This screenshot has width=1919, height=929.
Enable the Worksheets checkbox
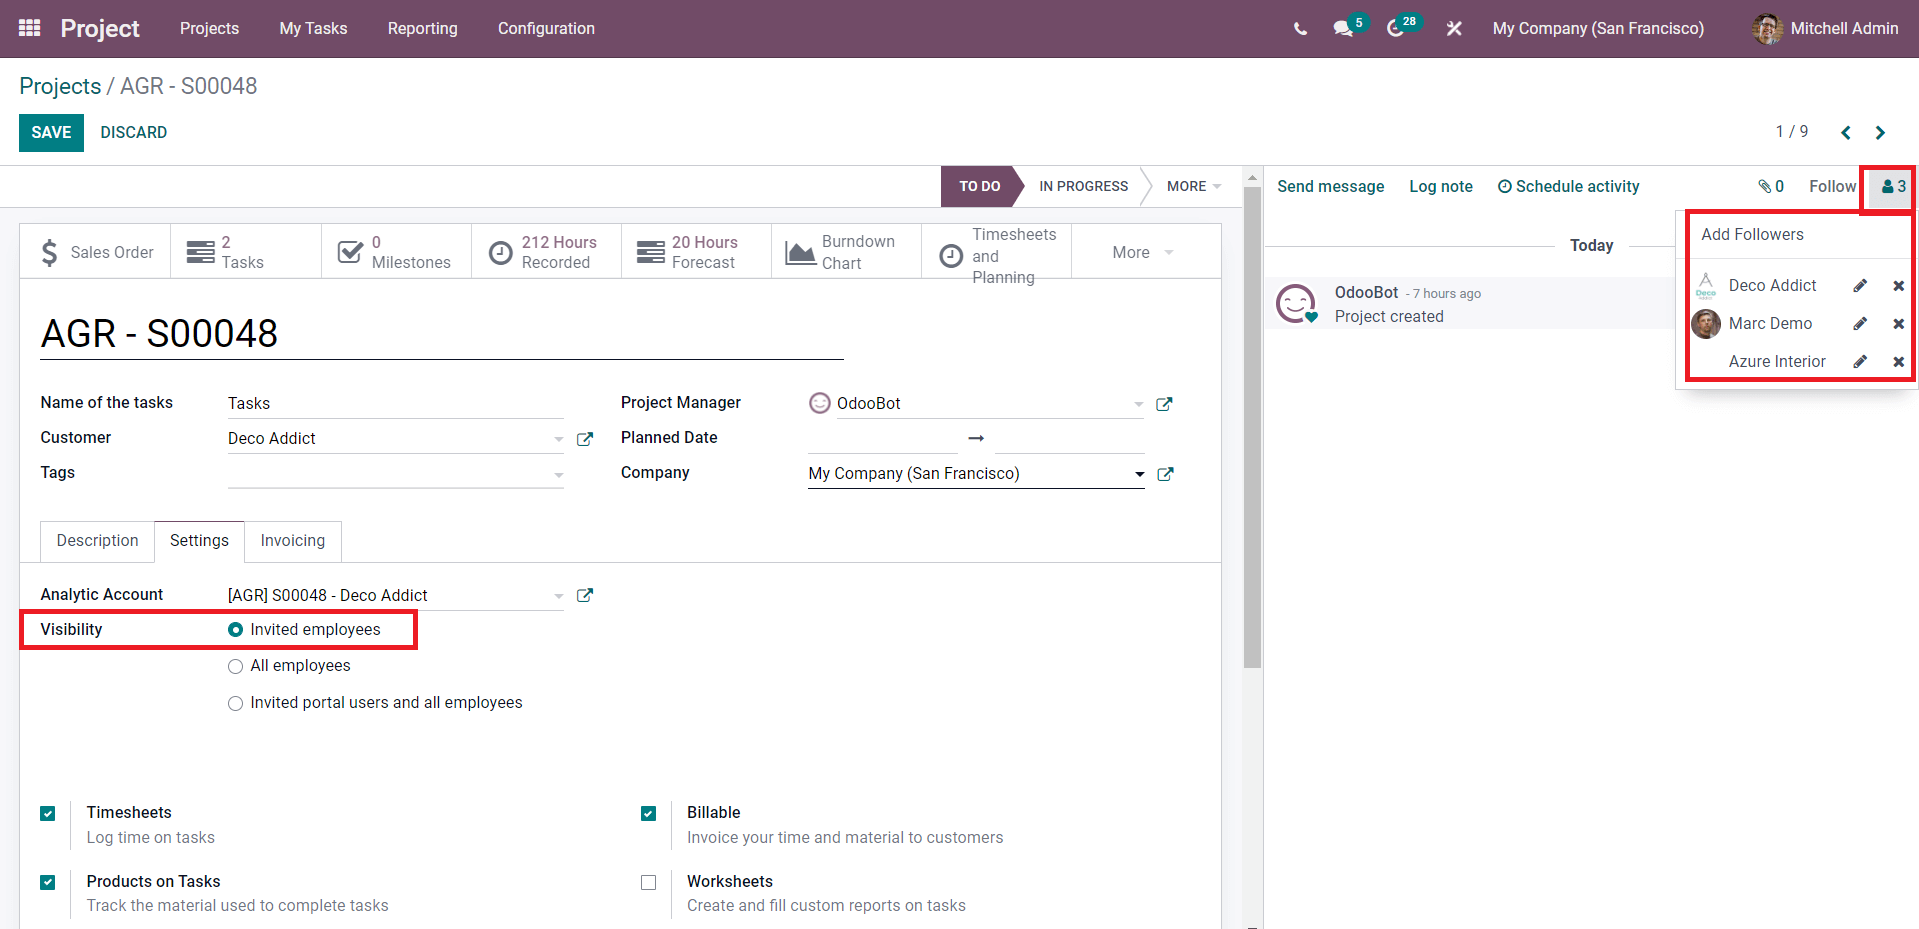coord(649,883)
